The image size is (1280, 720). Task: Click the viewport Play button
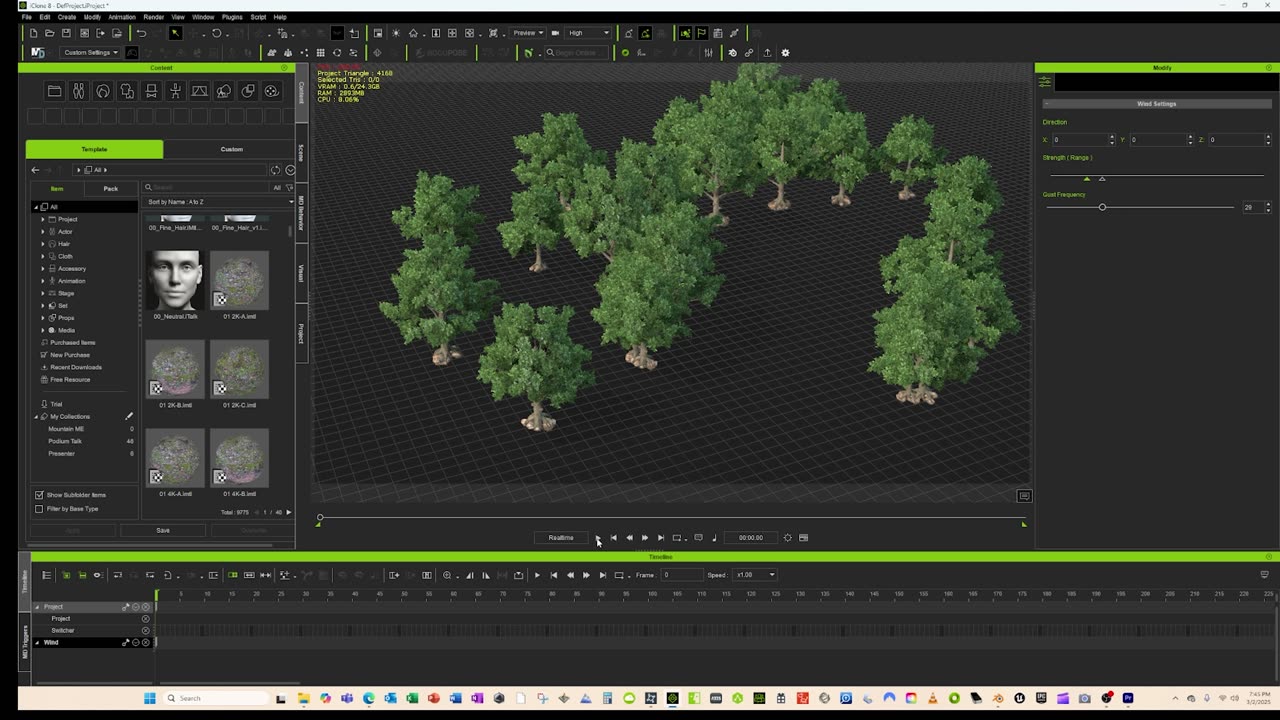click(x=598, y=538)
